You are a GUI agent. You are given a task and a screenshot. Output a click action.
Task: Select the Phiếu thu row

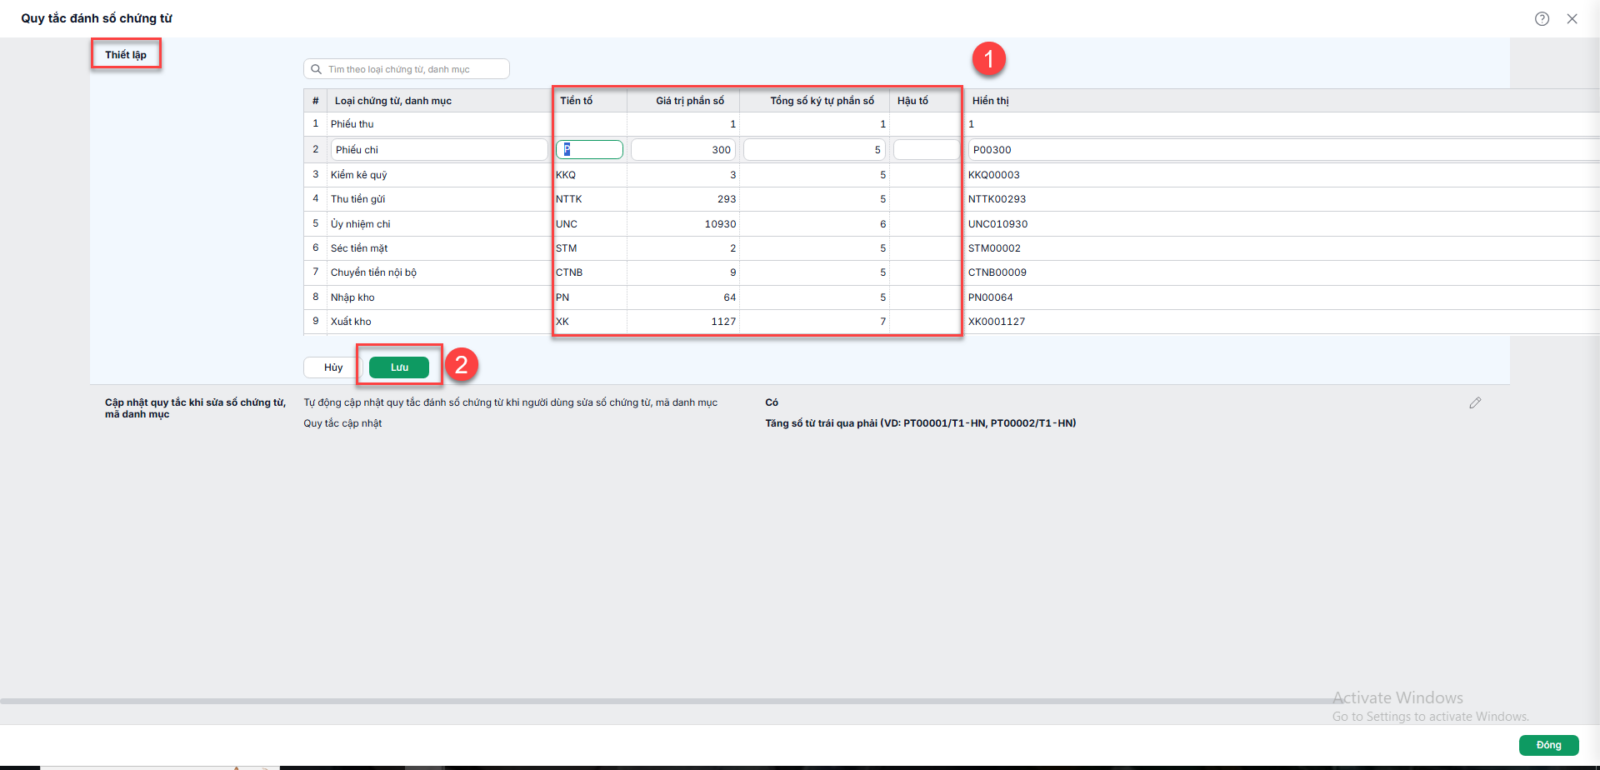tap(952, 124)
